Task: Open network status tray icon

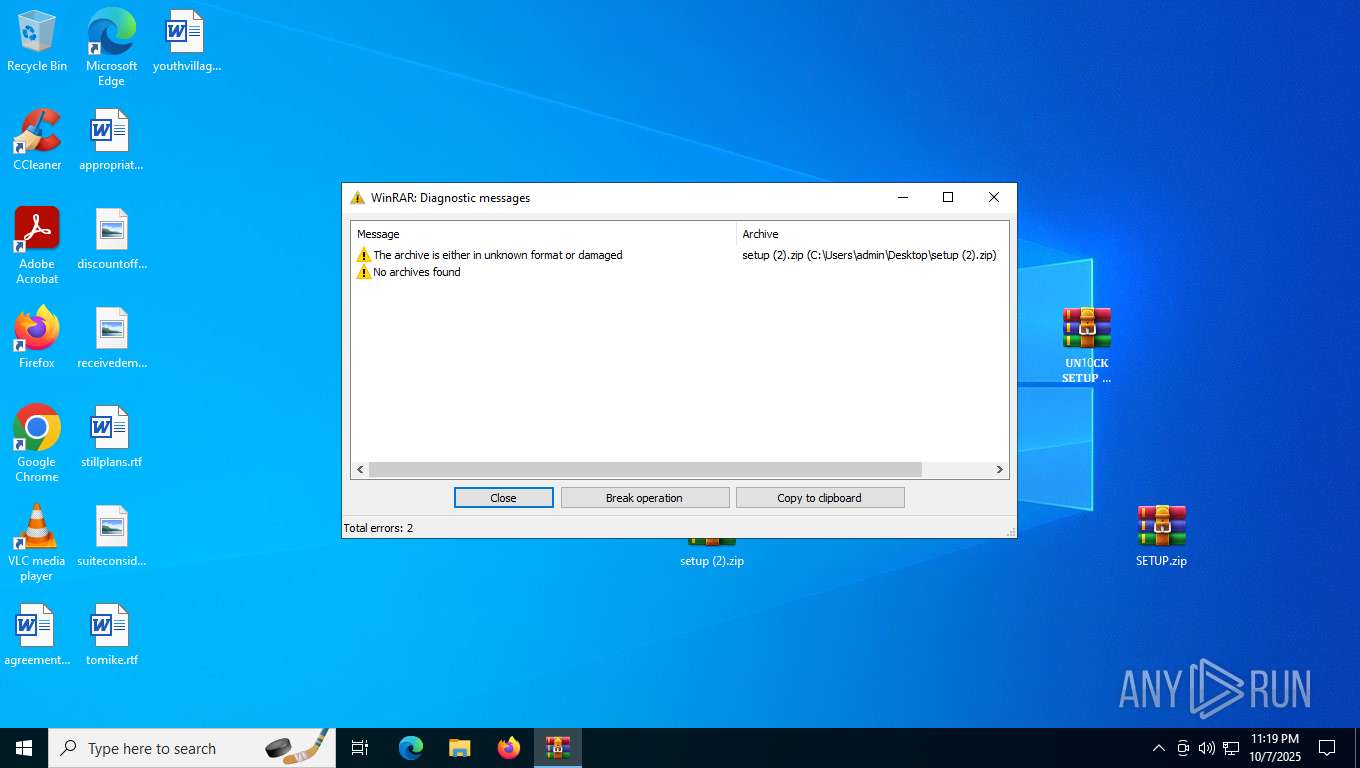Action: pos(1231,748)
